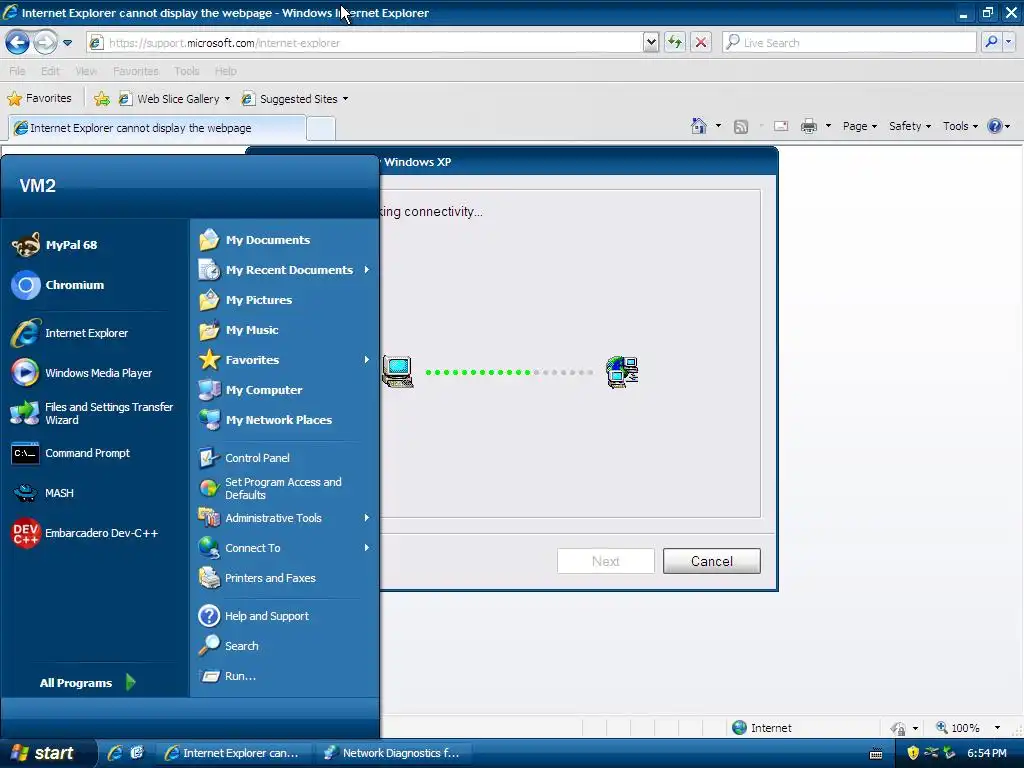Click the Add to Favorites Bar star icon
Viewport: 1024px width, 768px height.
(x=102, y=99)
